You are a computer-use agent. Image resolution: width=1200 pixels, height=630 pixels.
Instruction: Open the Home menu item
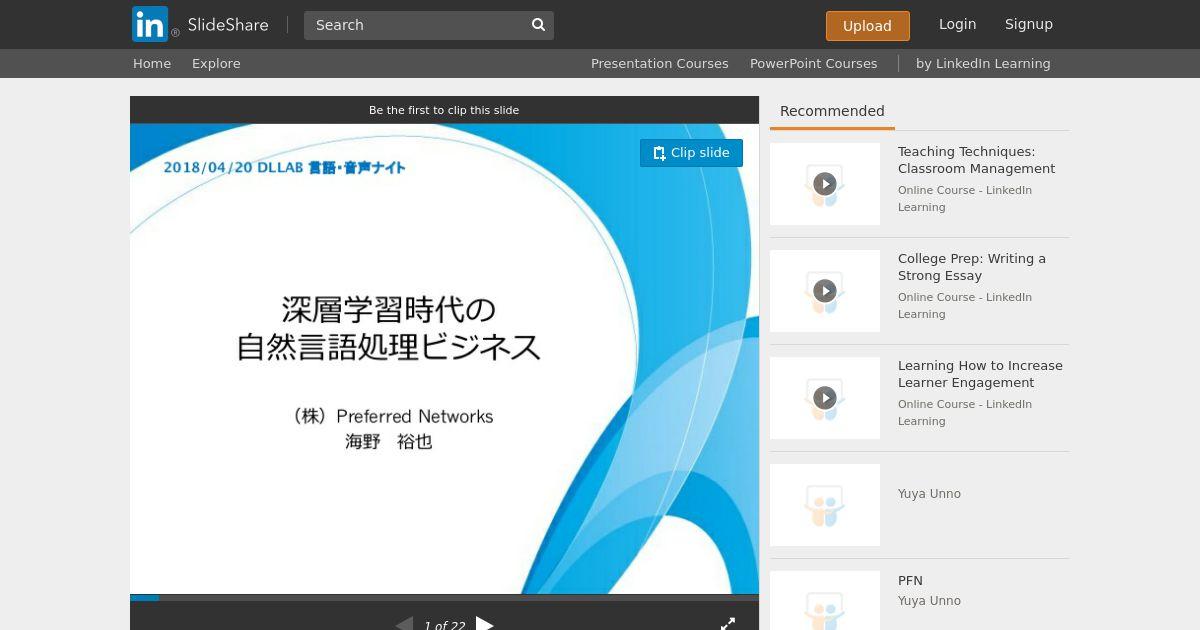(x=152, y=63)
